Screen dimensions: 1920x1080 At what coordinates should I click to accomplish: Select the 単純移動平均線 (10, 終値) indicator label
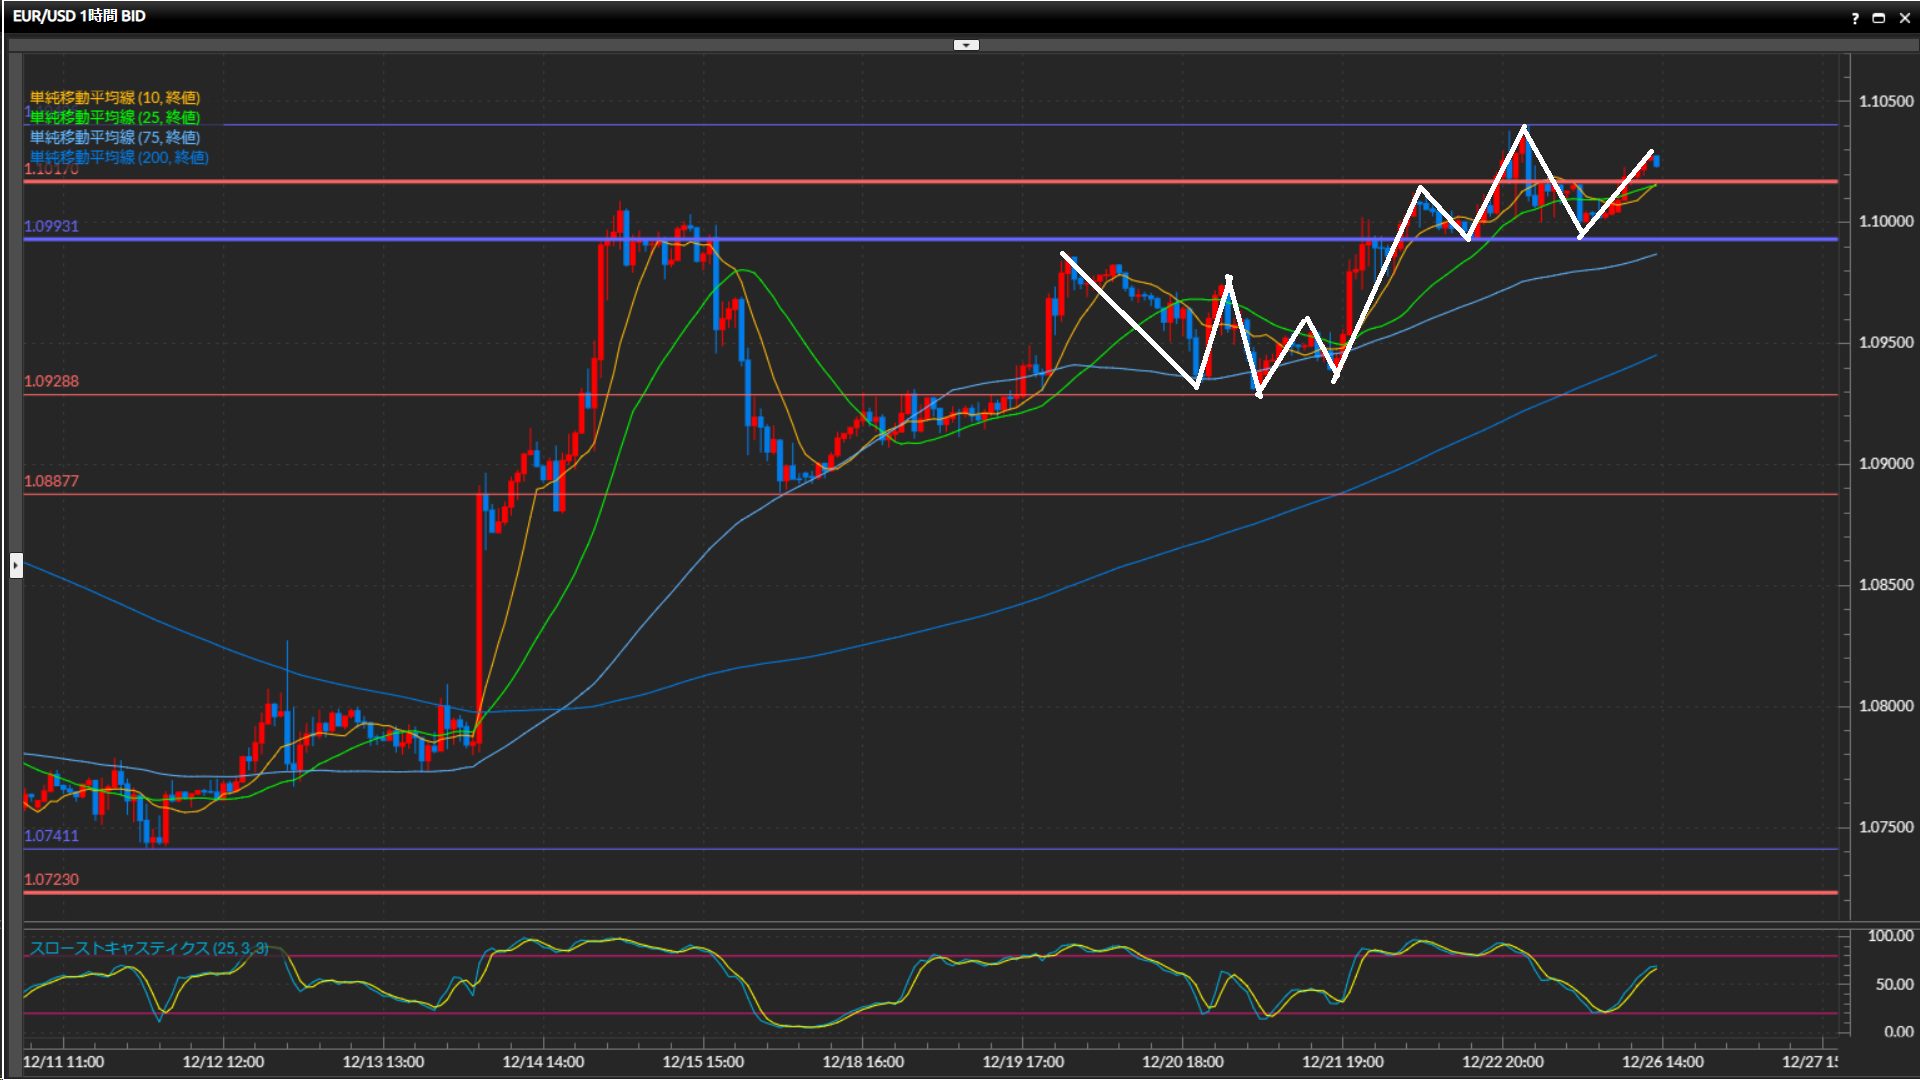coord(115,97)
